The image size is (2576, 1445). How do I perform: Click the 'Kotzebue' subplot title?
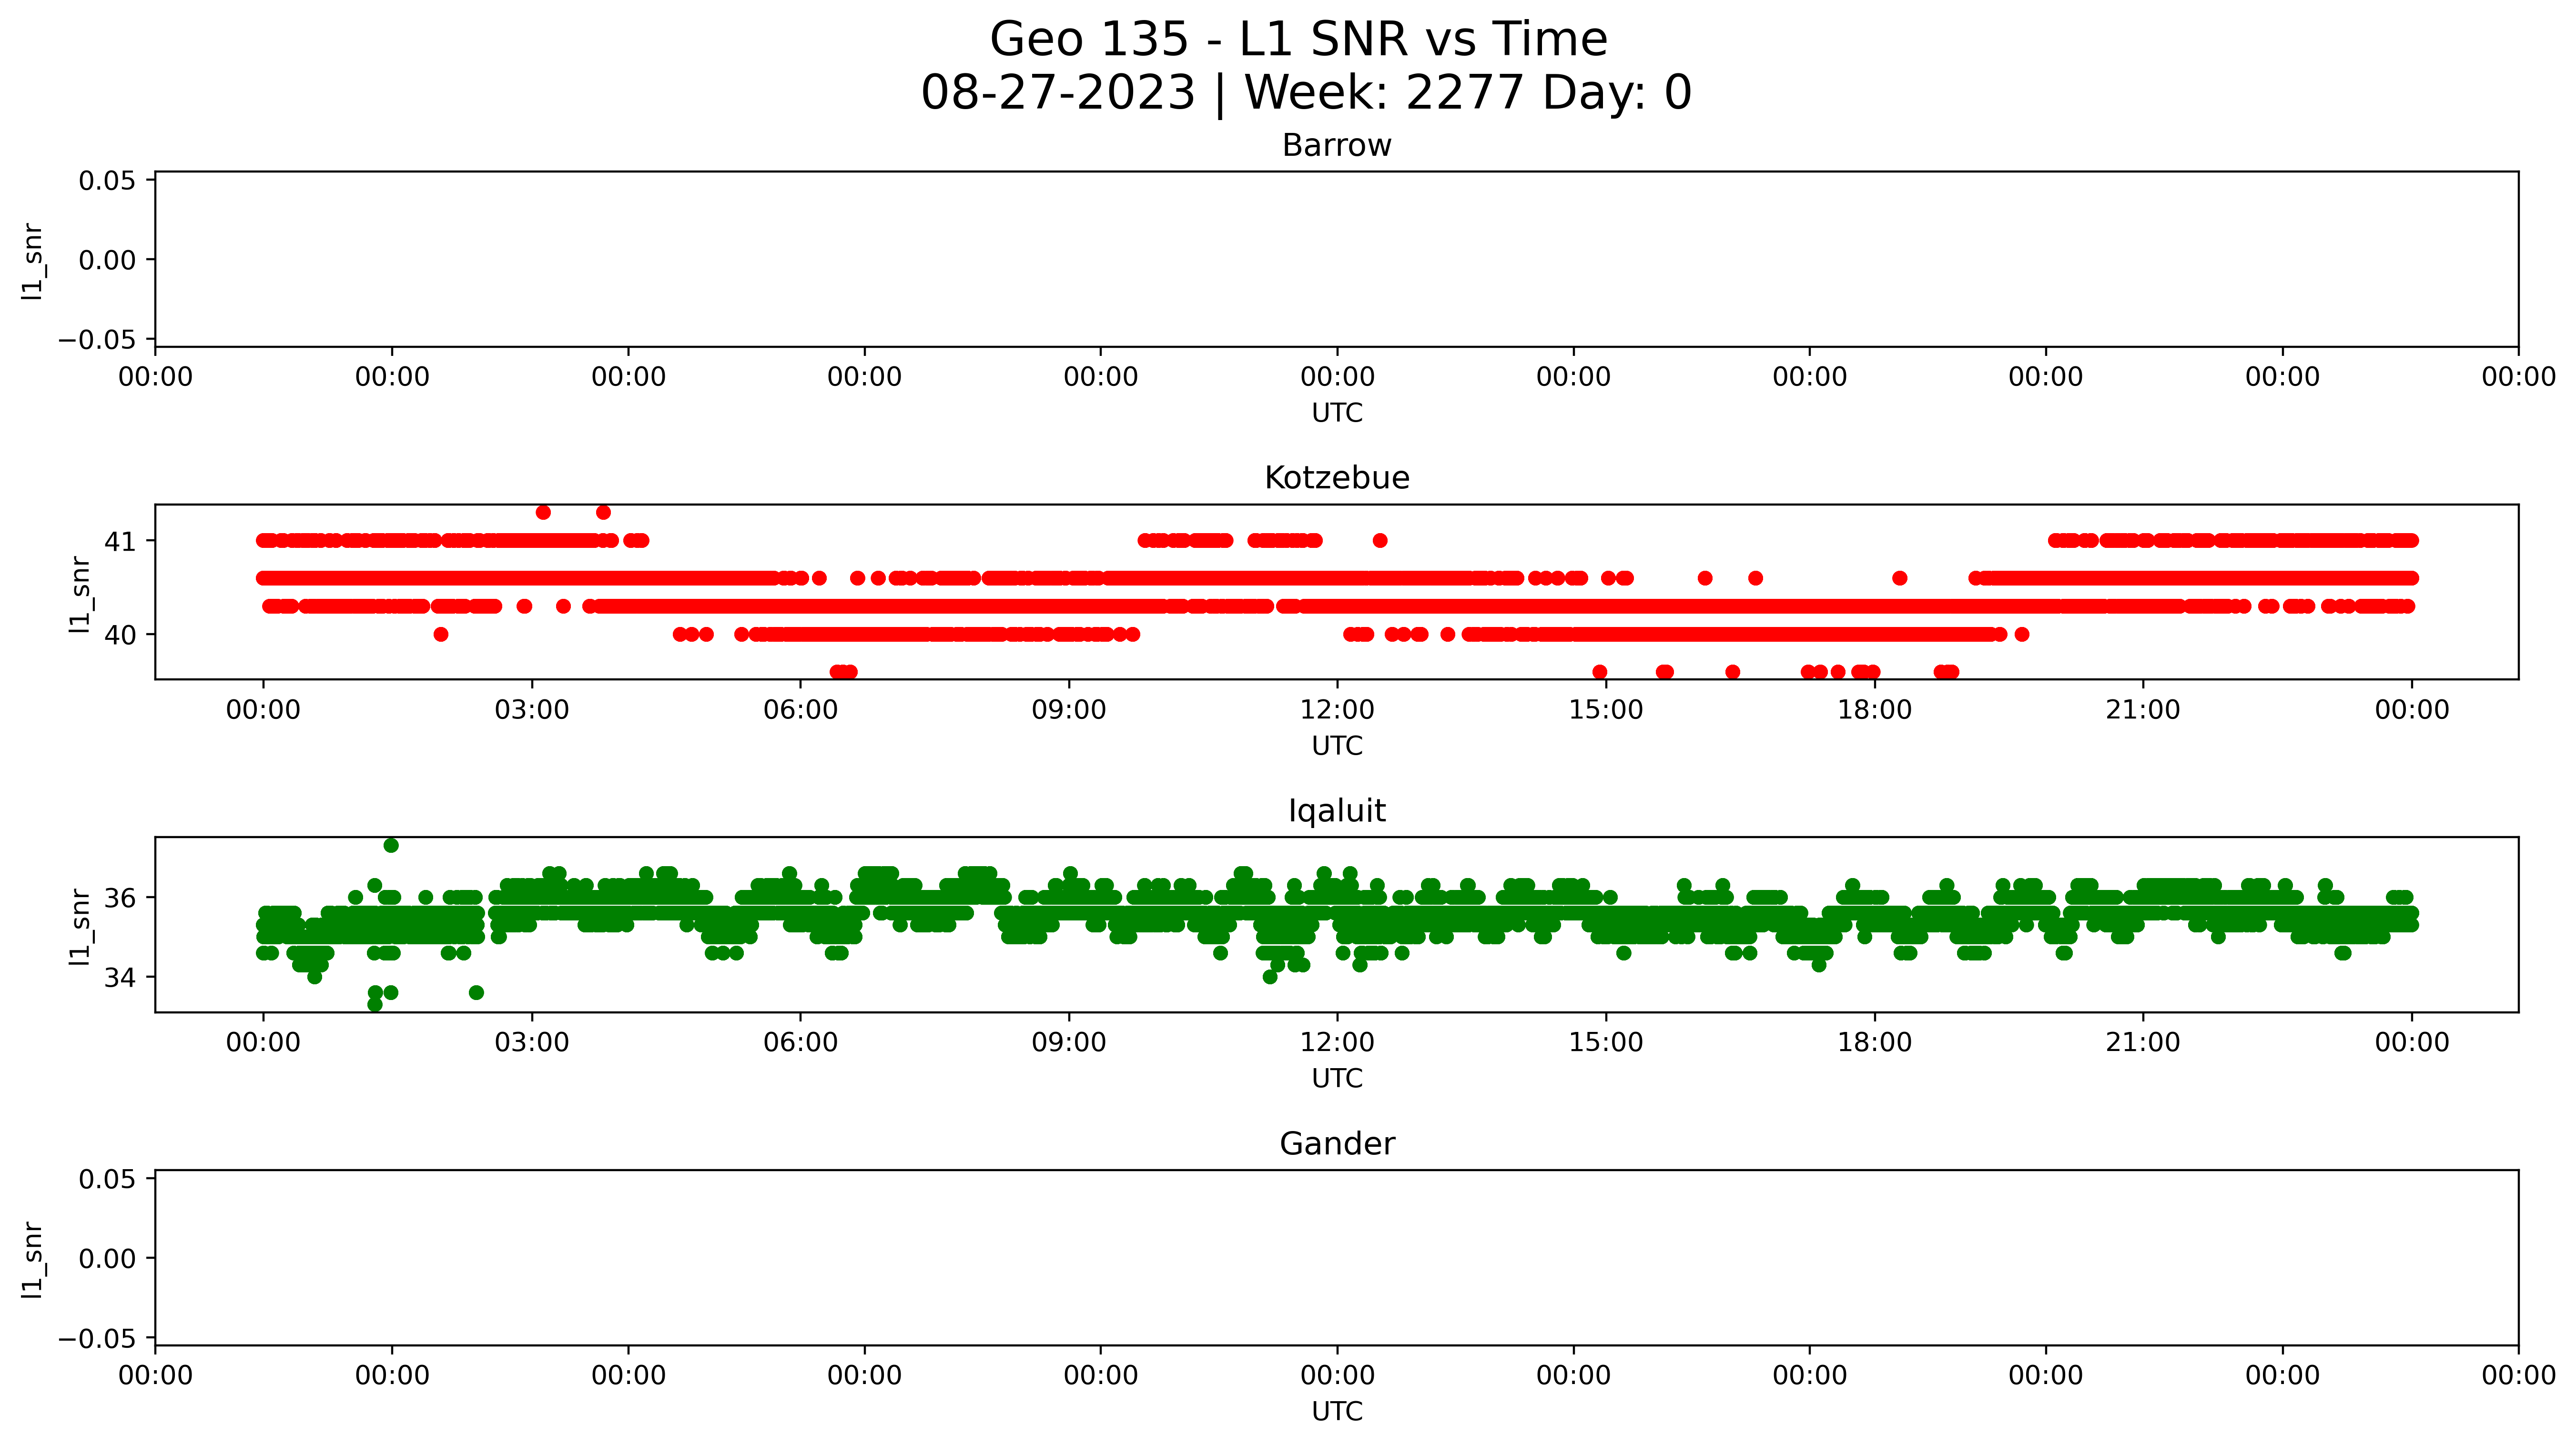1337,478
